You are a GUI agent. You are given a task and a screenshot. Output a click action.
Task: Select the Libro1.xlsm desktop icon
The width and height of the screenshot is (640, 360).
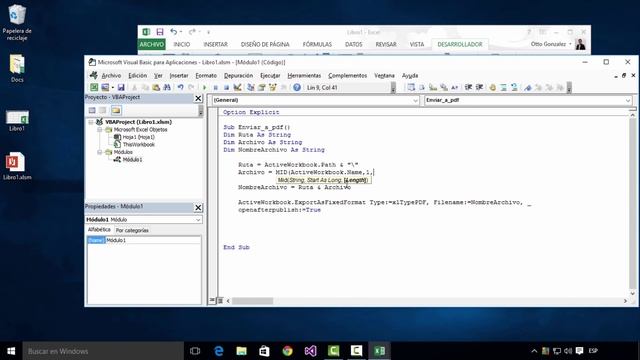(x=17, y=166)
